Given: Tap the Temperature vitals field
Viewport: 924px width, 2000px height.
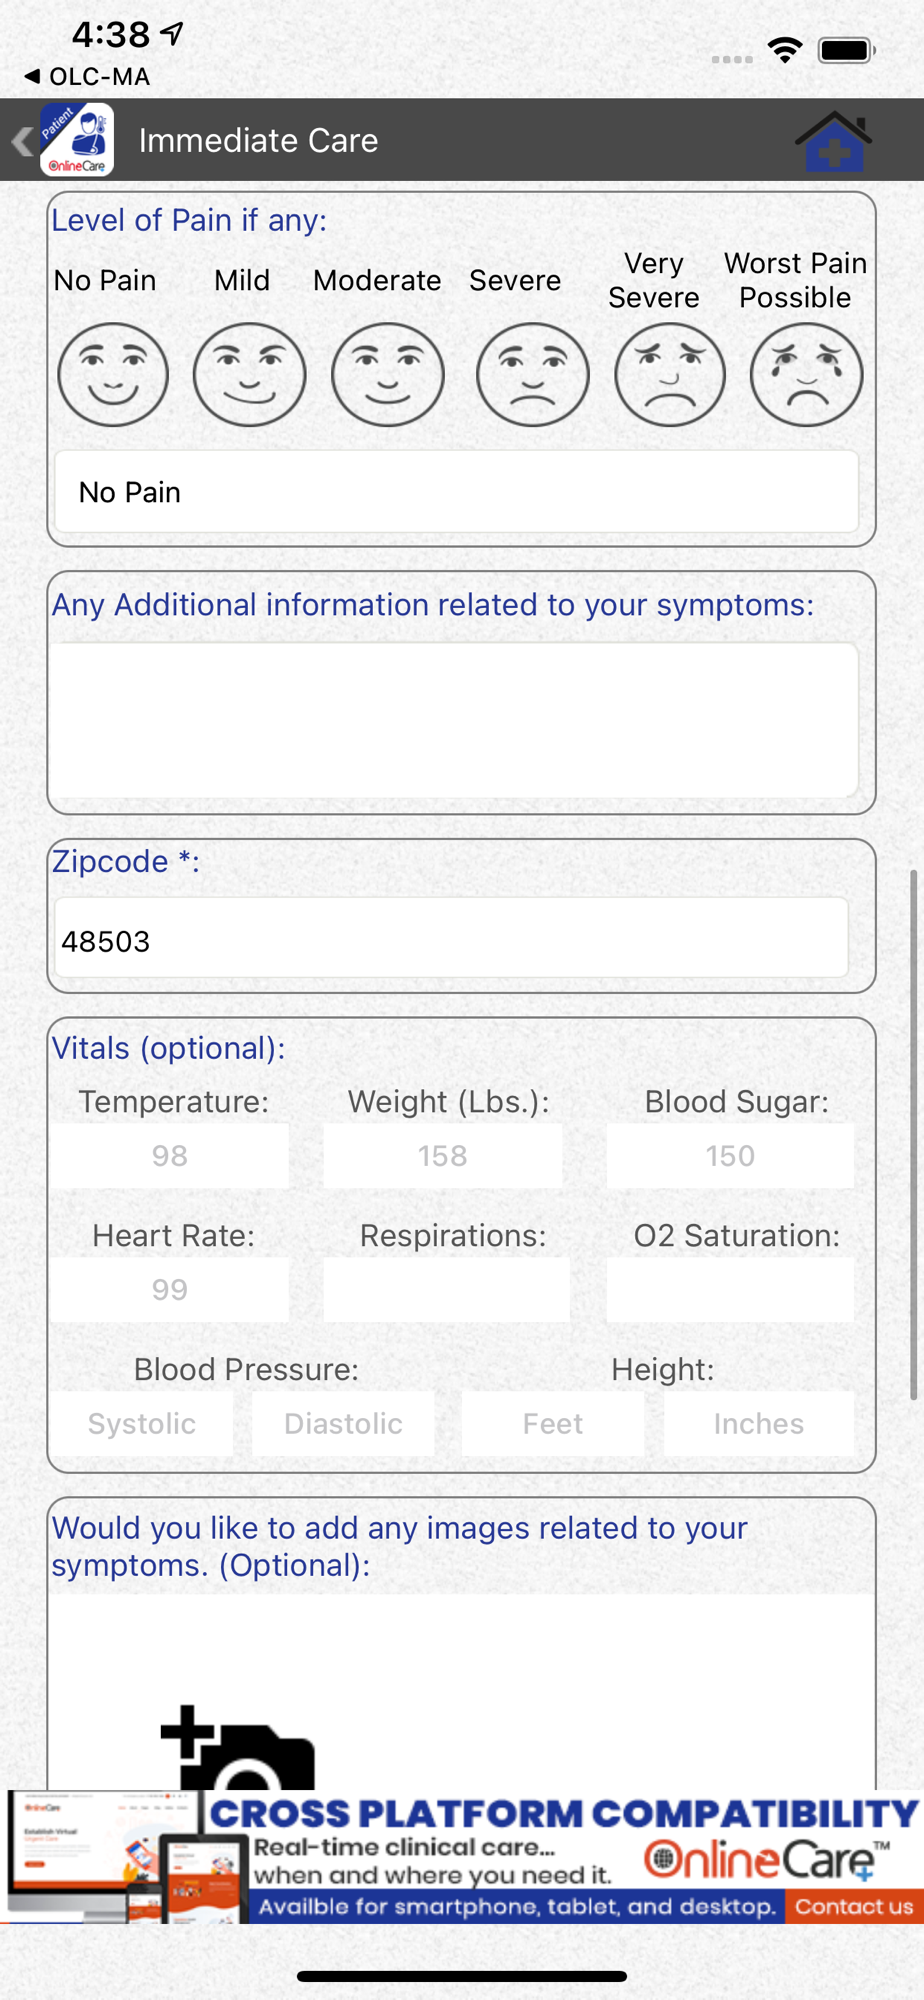Looking at the screenshot, I should click(x=171, y=1156).
